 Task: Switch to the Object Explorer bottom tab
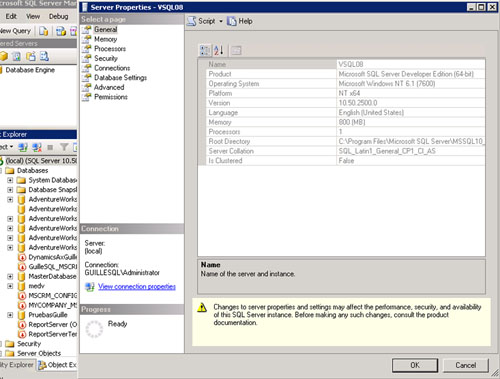tap(57, 365)
